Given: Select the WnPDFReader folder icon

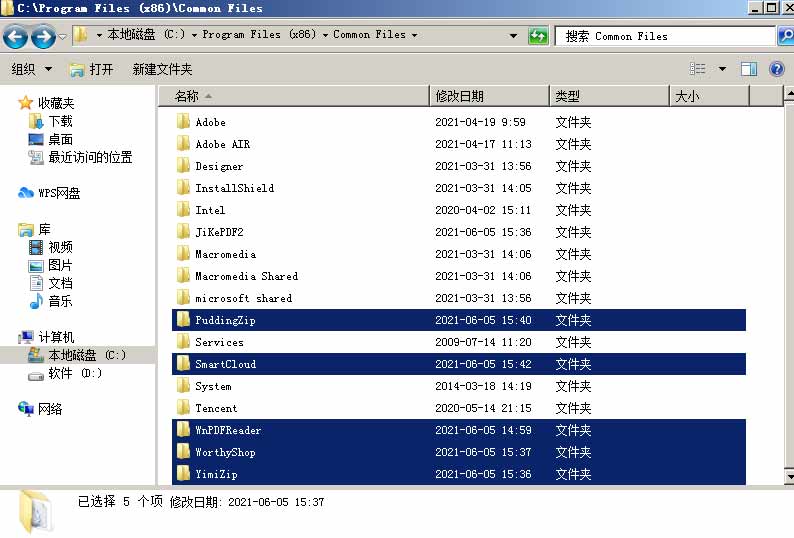Looking at the screenshot, I should click(x=183, y=430).
